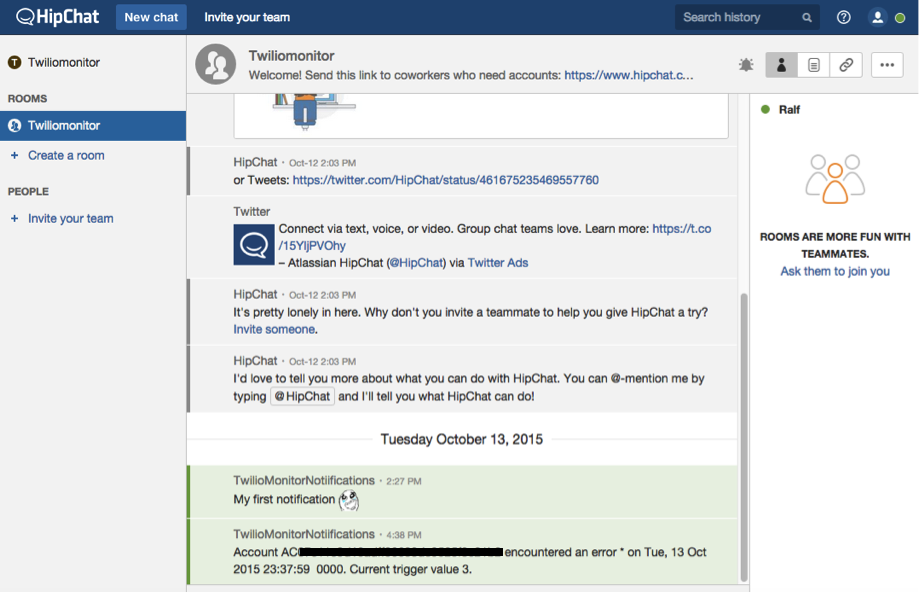Open the HipChat tweet status link
The image size is (919, 593).
[x=445, y=180]
